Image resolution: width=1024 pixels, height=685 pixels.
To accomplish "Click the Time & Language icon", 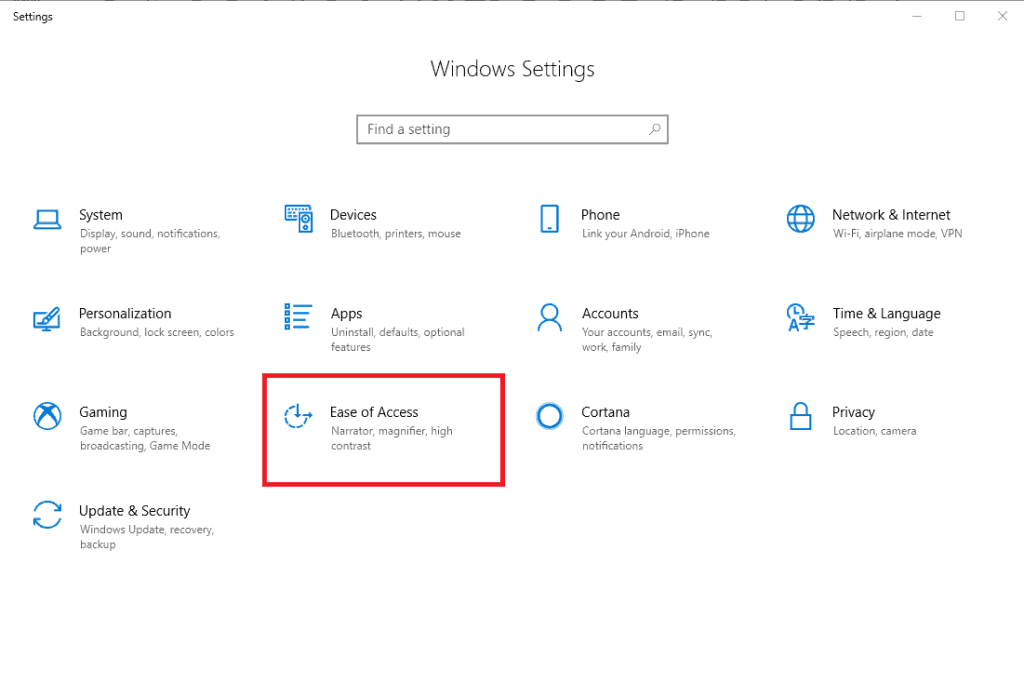I will 801,317.
